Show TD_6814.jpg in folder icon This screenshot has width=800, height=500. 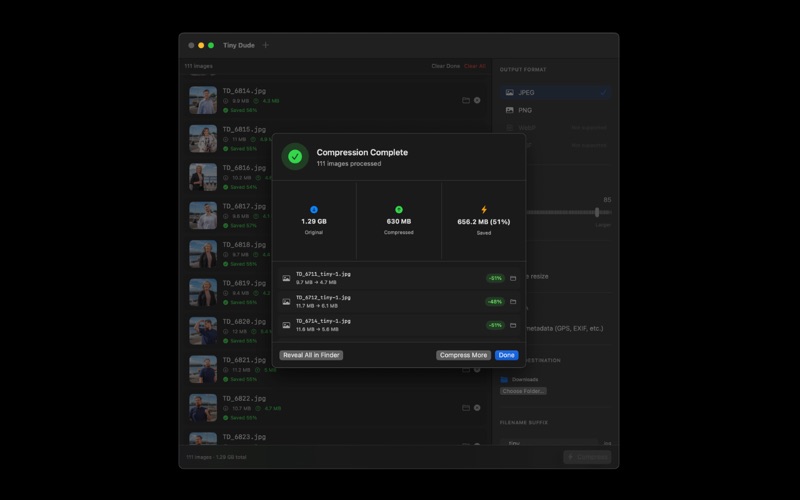(x=466, y=100)
